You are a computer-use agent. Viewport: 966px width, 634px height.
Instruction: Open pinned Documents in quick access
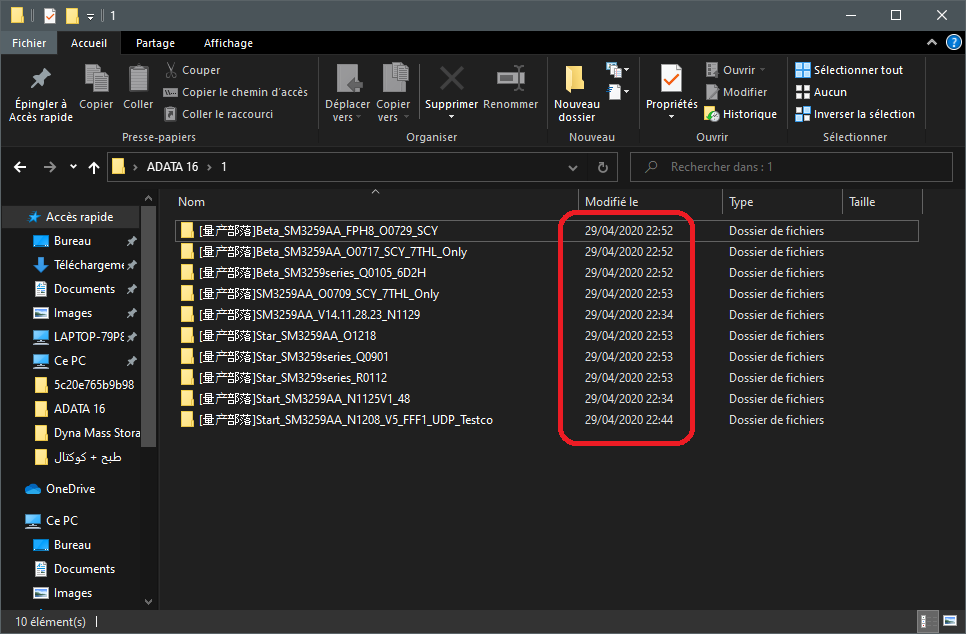point(85,289)
